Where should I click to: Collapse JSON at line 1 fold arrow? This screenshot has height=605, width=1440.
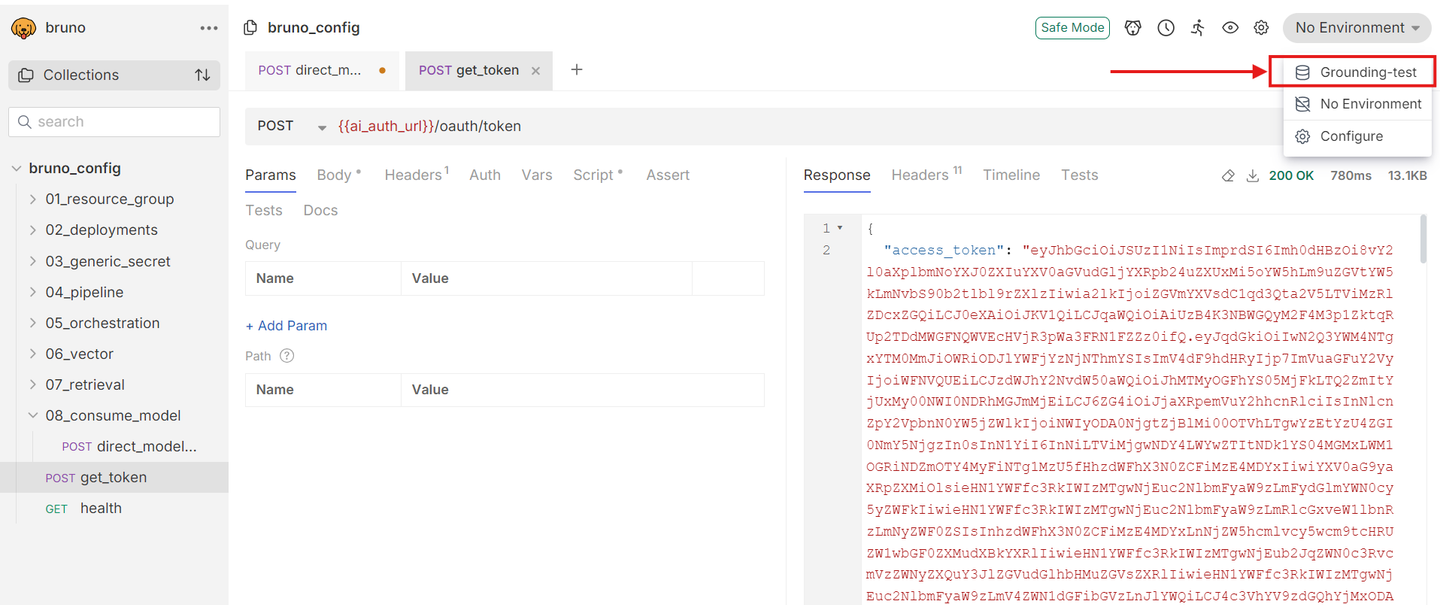[840, 229]
